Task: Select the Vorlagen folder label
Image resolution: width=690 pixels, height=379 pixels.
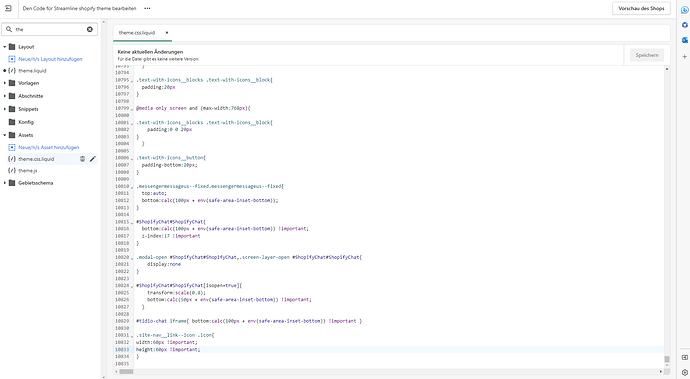Action: [x=29, y=83]
